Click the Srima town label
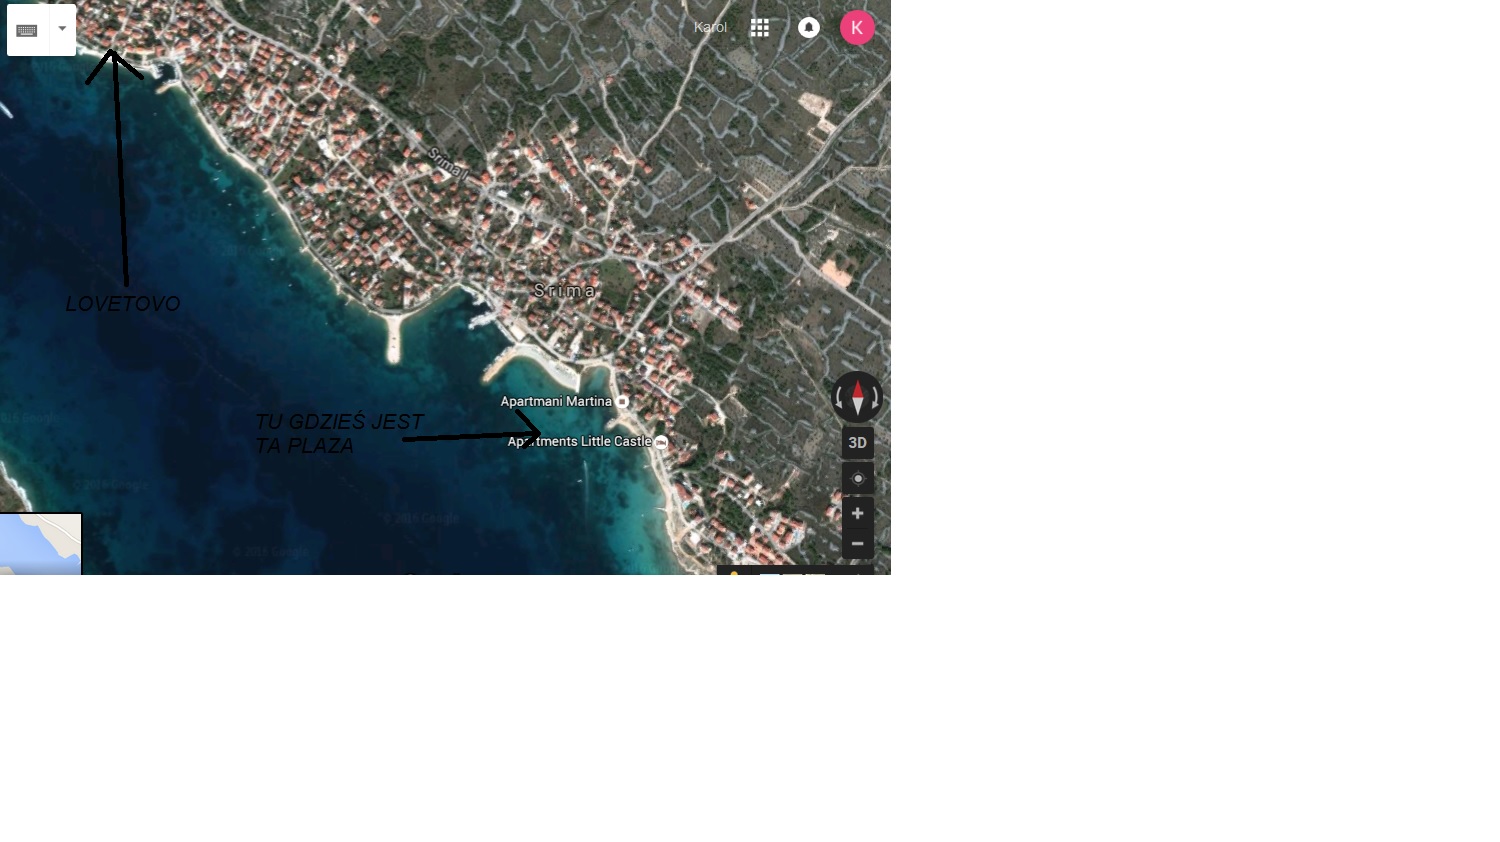This screenshot has height=842, width=1500. [564, 291]
